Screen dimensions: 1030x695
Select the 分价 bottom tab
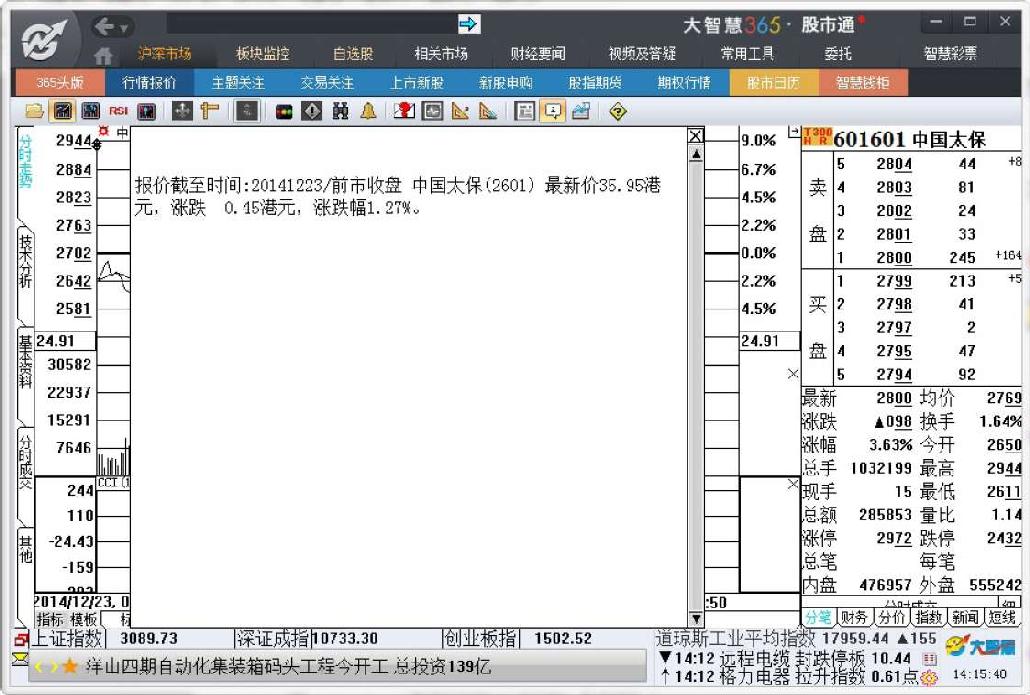click(891, 617)
